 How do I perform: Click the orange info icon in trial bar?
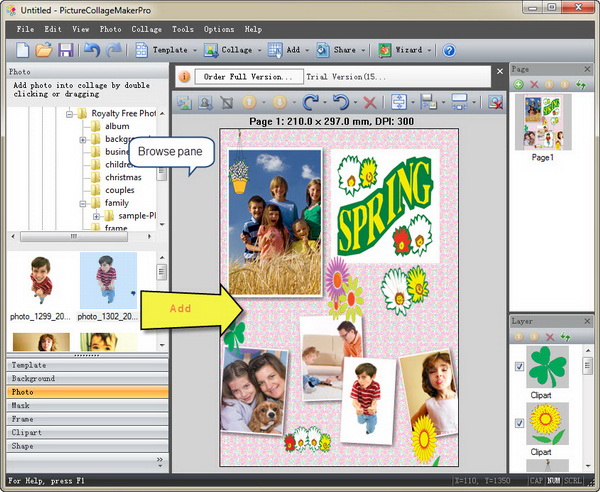coord(184,77)
